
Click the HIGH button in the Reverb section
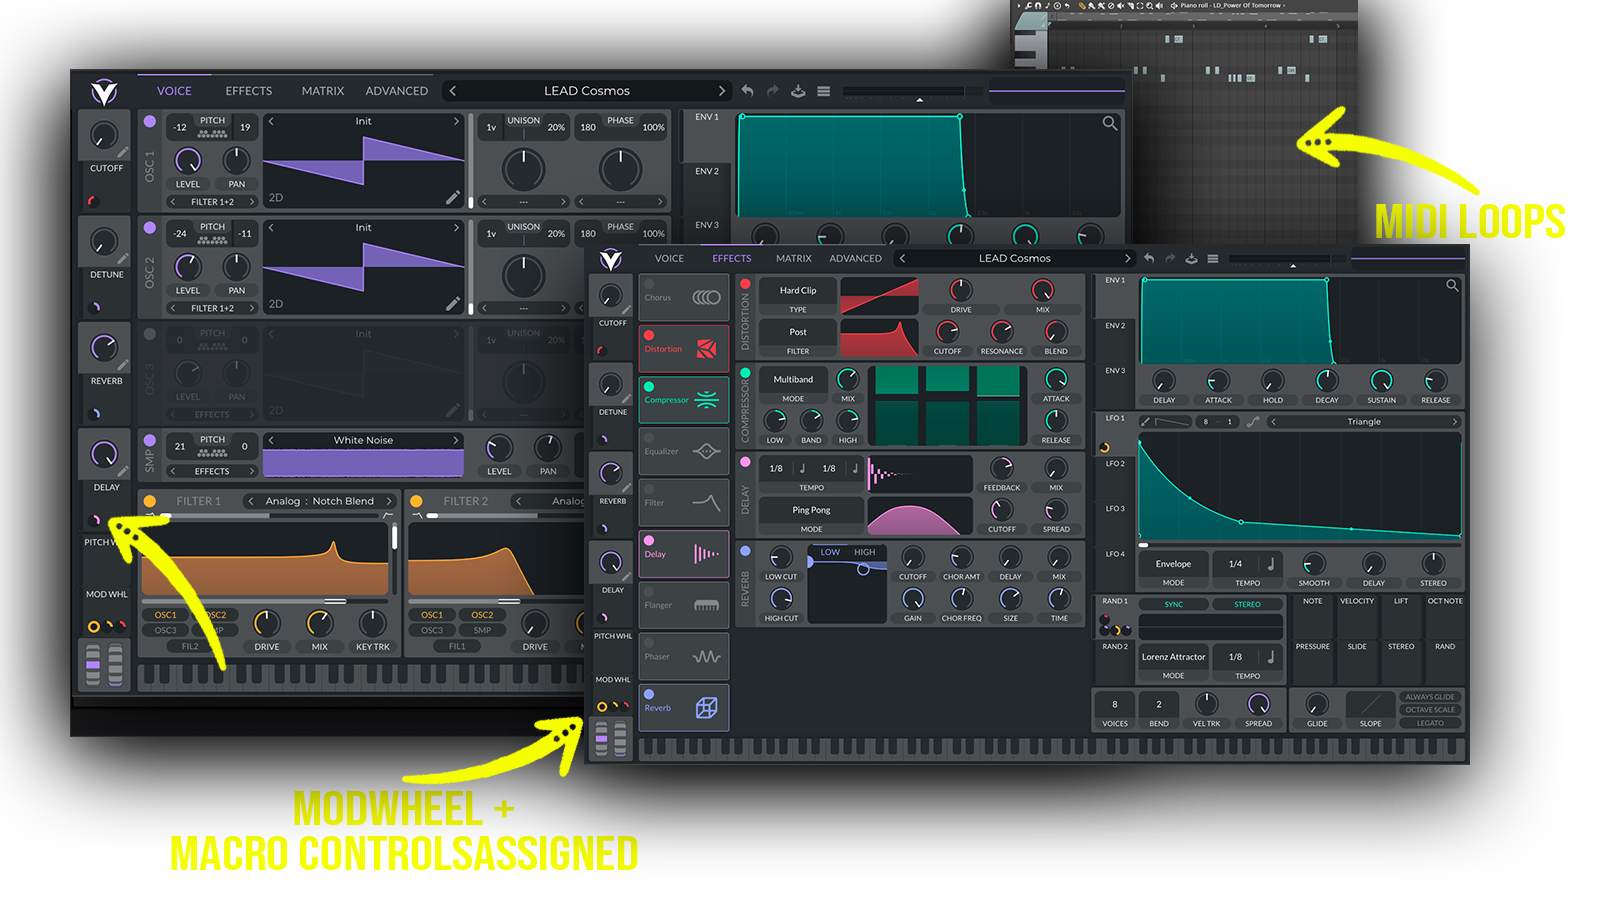pyautogui.click(x=865, y=552)
